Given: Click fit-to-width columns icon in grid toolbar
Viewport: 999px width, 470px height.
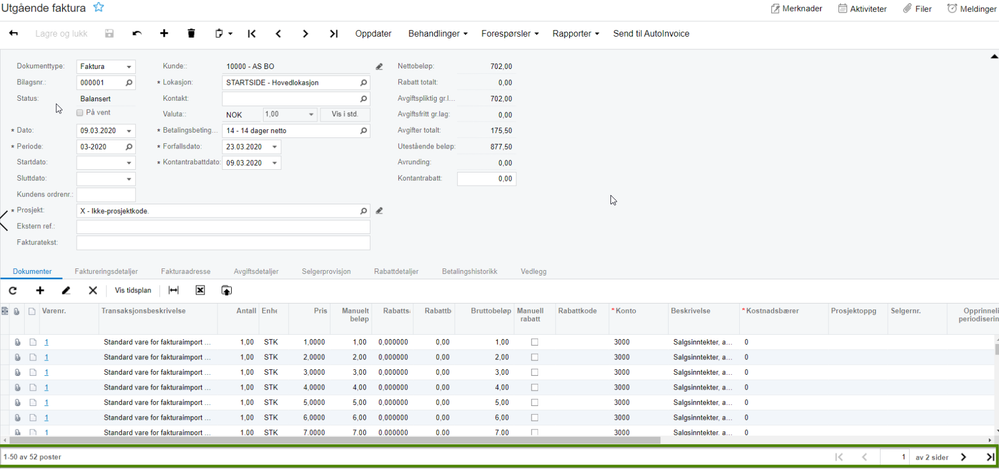Looking at the screenshot, I should click(x=174, y=291).
